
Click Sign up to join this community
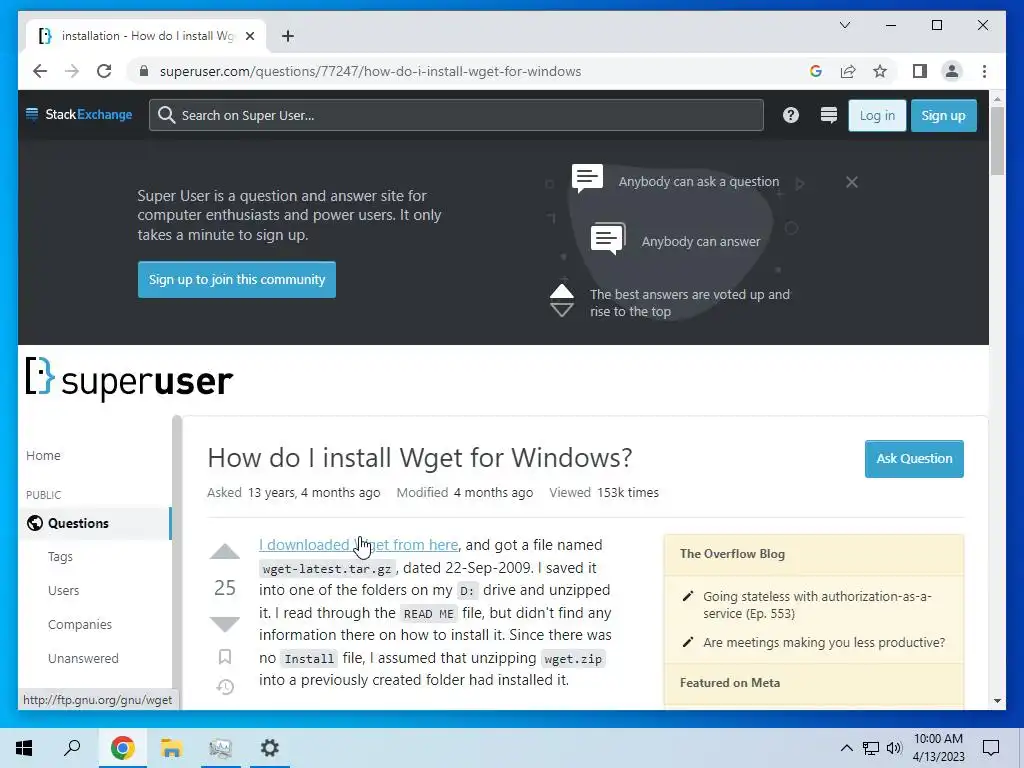pos(236,280)
